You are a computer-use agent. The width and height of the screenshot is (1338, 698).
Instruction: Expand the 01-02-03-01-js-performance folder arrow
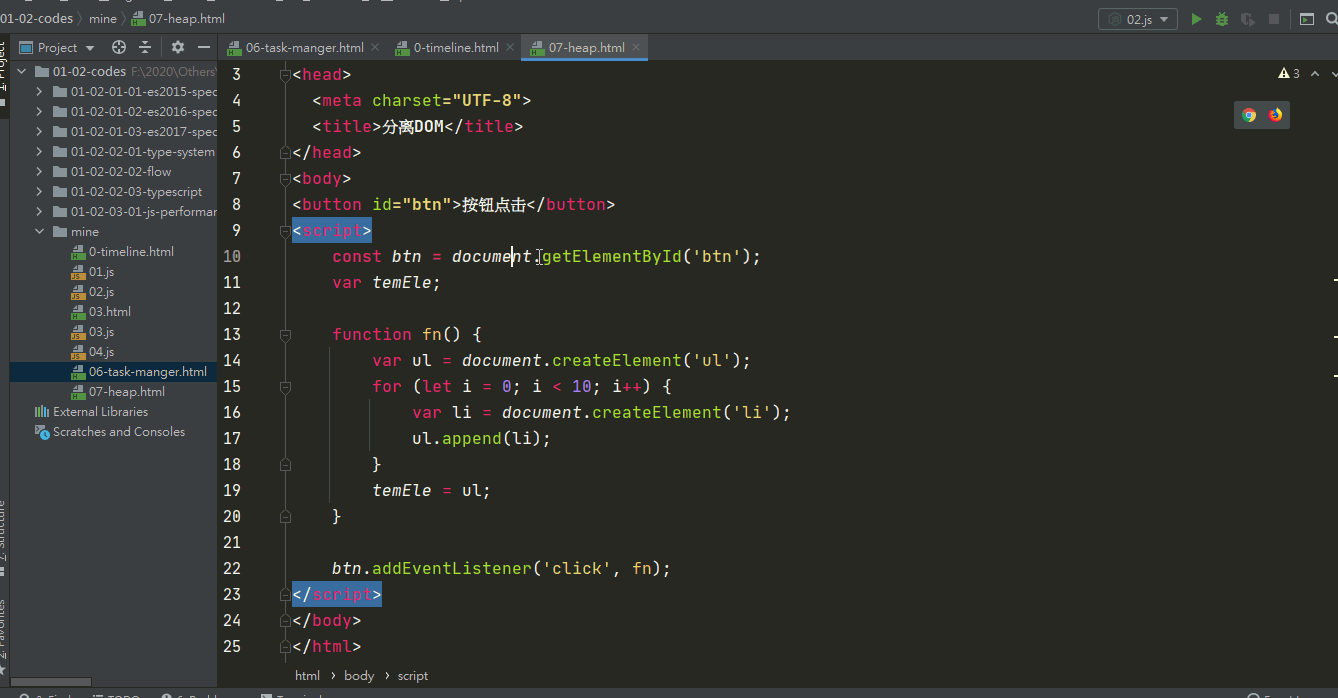click(x=40, y=212)
